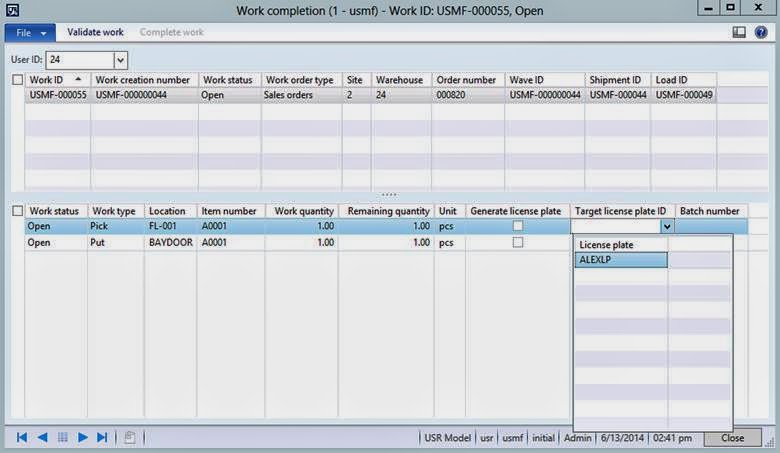This screenshot has width=780, height=453.
Task: Sort by the Work ID column
Action: [58, 80]
